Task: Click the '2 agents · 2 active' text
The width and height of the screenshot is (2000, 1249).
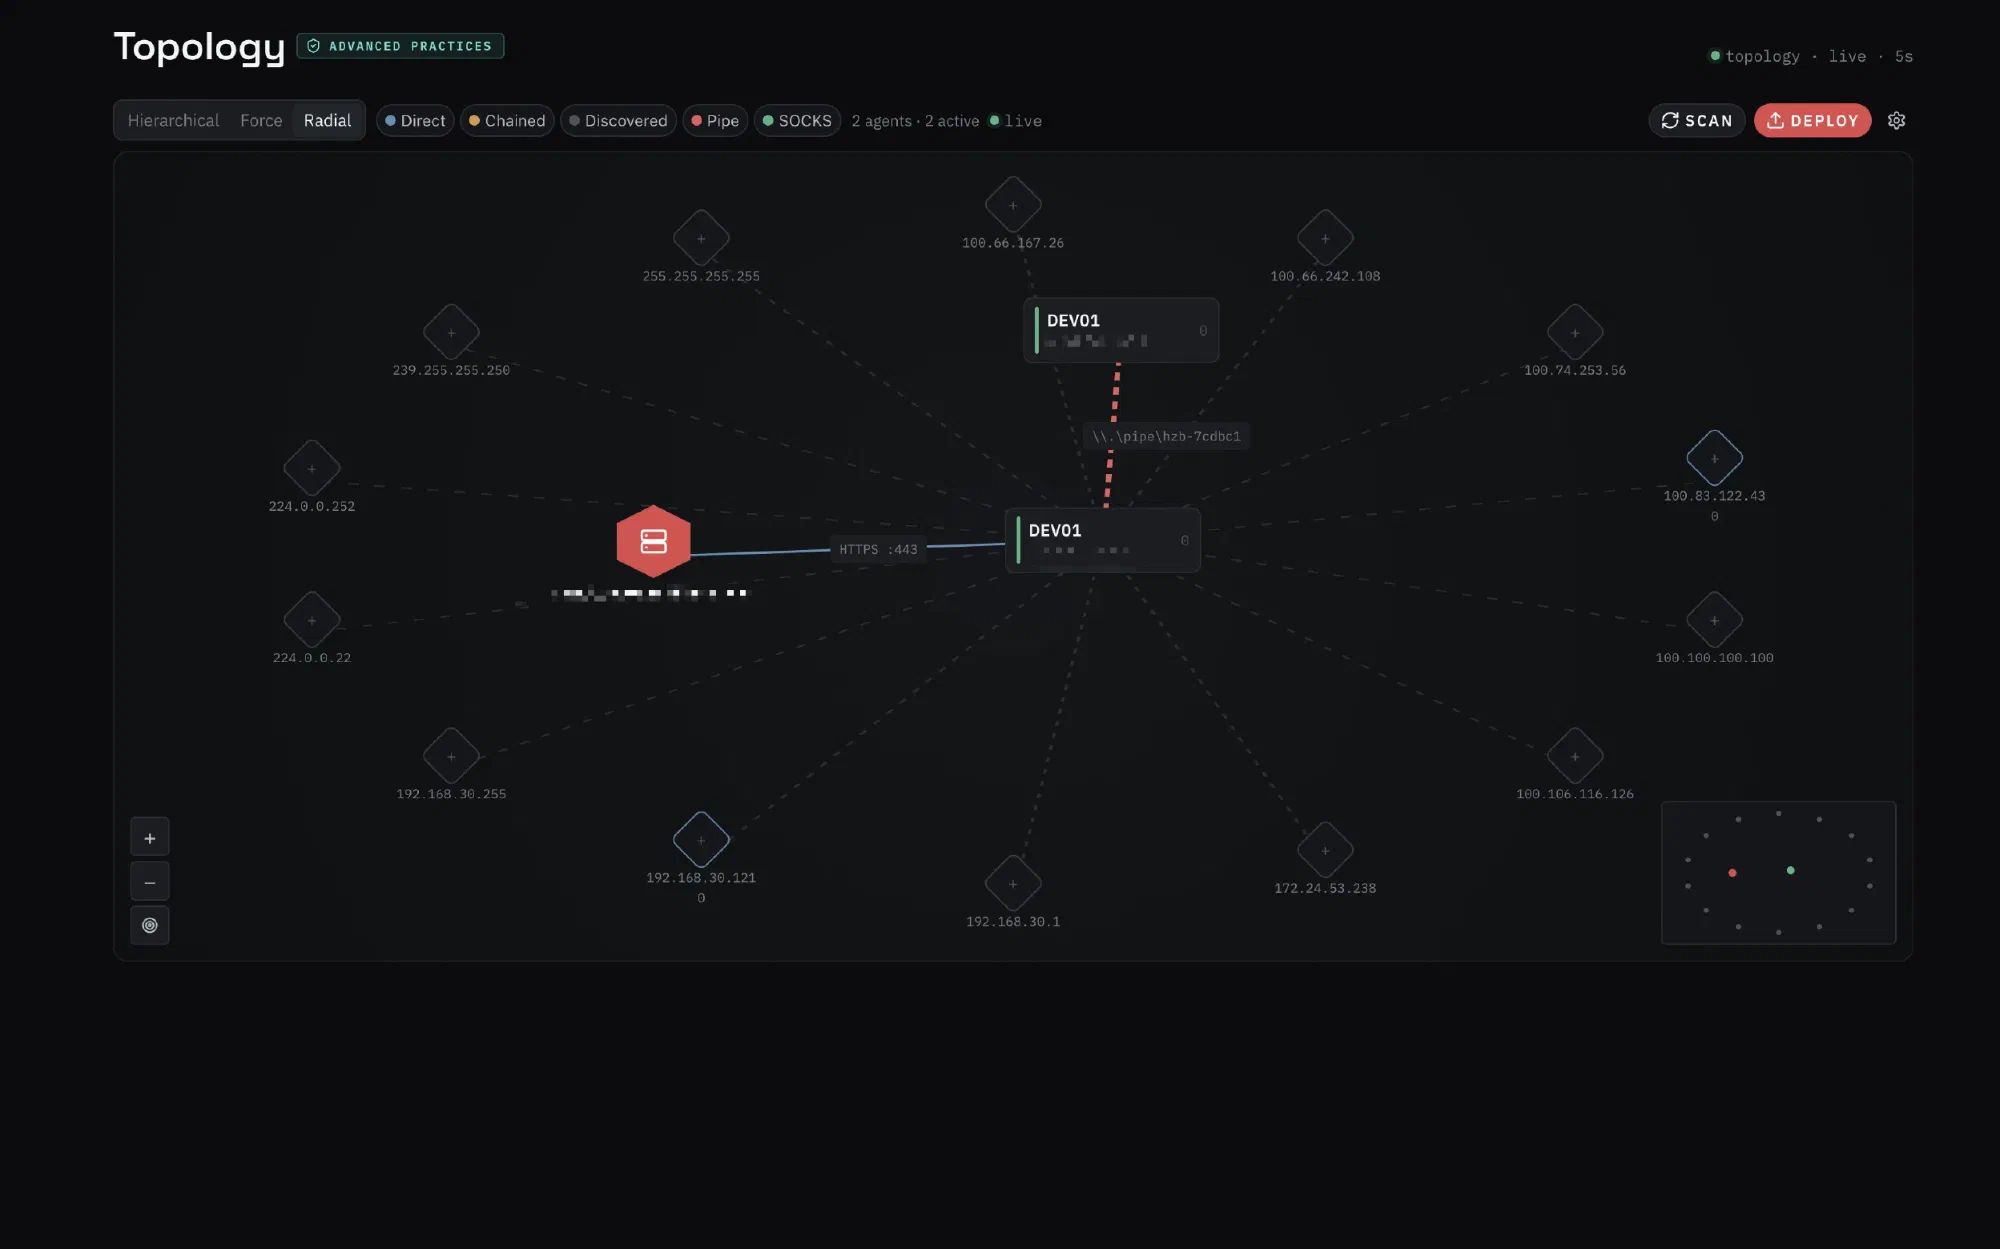Action: tap(915, 121)
